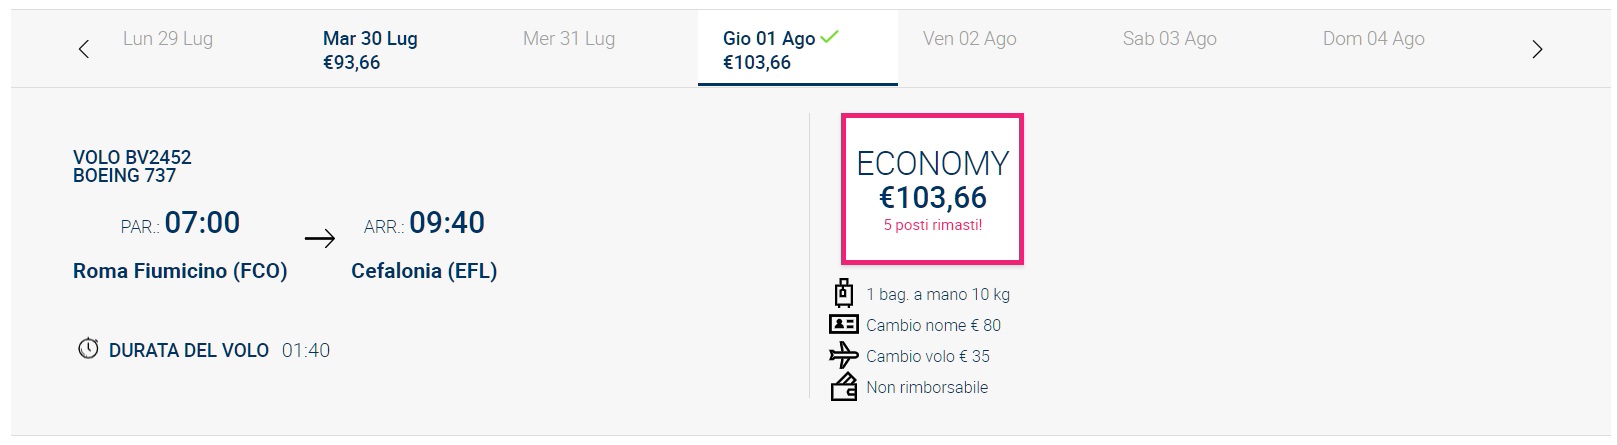Pick the Ven 02 Ago date
Image resolution: width=1617 pixels, height=445 pixels.
[x=969, y=39]
